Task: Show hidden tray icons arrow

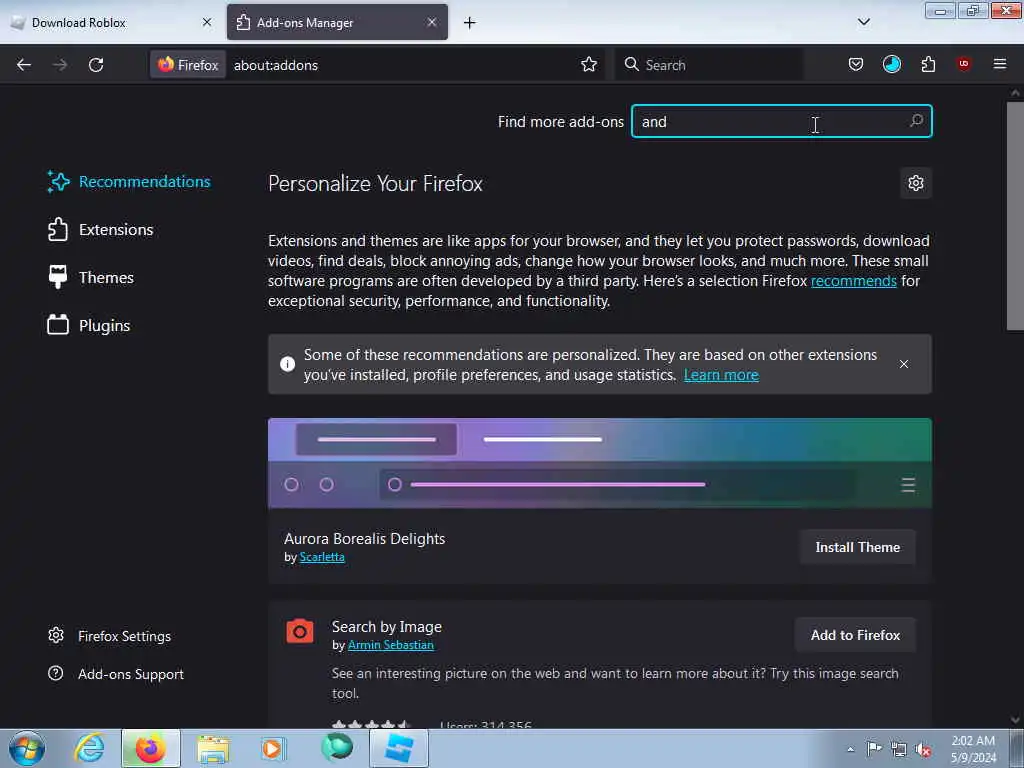Action: [x=850, y=749]
